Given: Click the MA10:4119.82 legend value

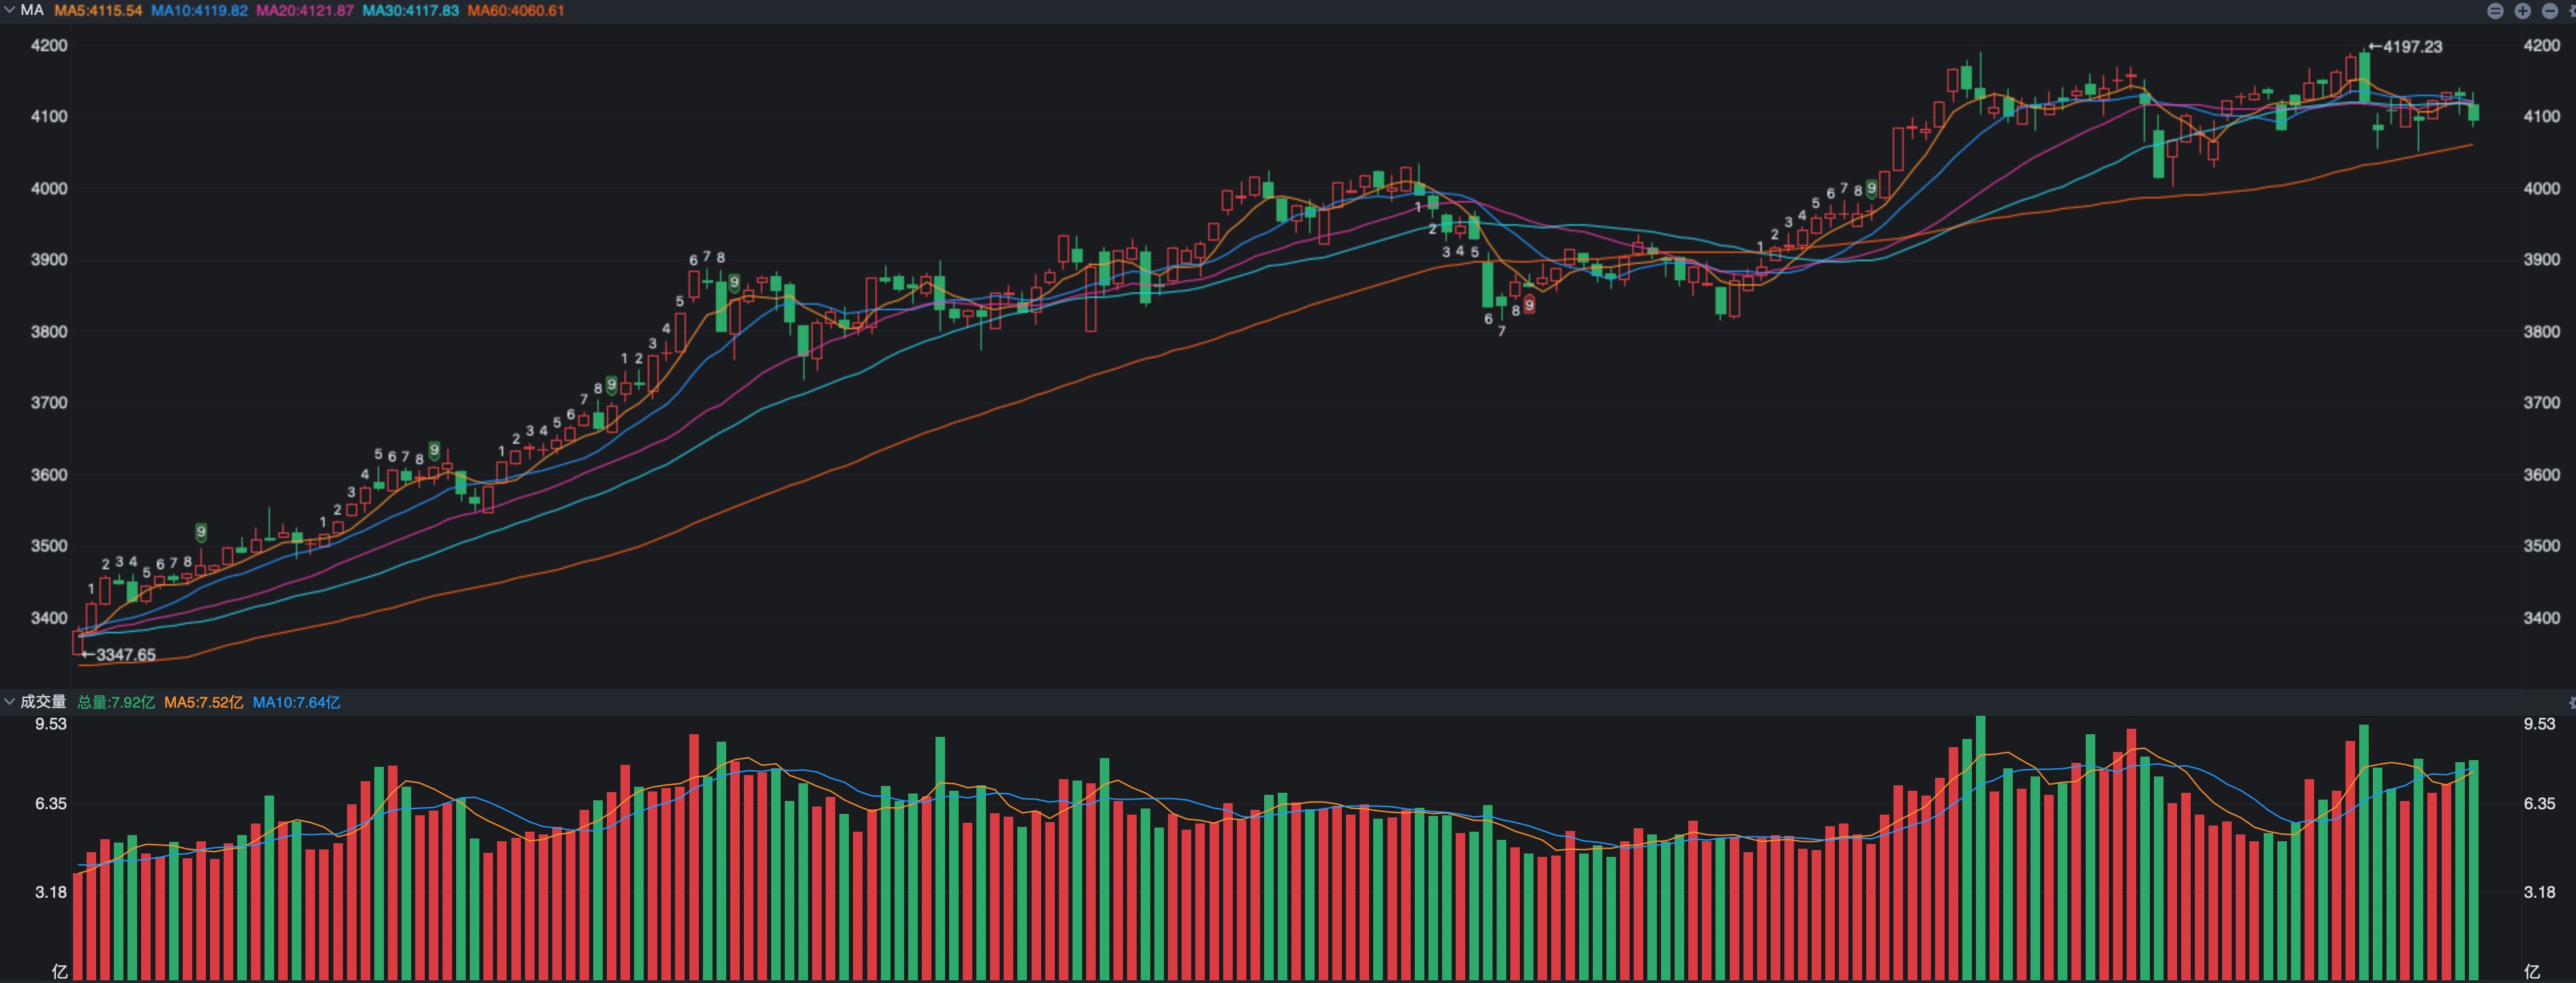Looking at the screenshot, I should tap(199, 10).
